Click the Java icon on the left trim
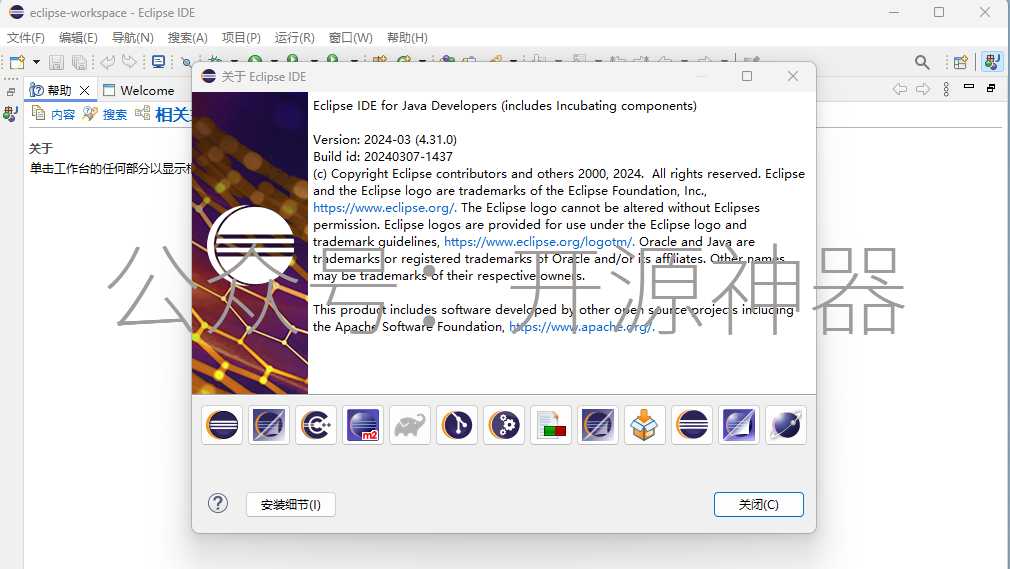Screen dimensions: 1010x569 tap(11, 115)
